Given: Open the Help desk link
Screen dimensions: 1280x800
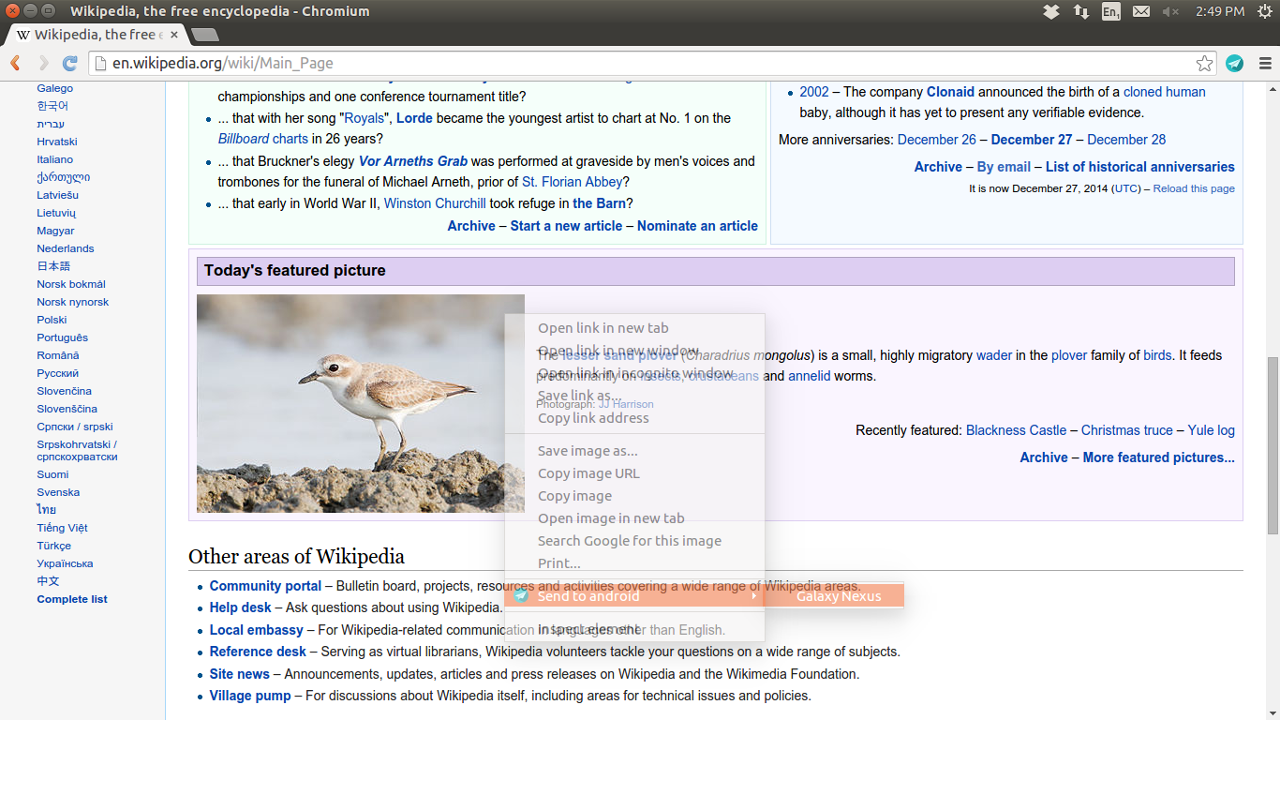Looking at the screenshot, I should coord(240,608).
